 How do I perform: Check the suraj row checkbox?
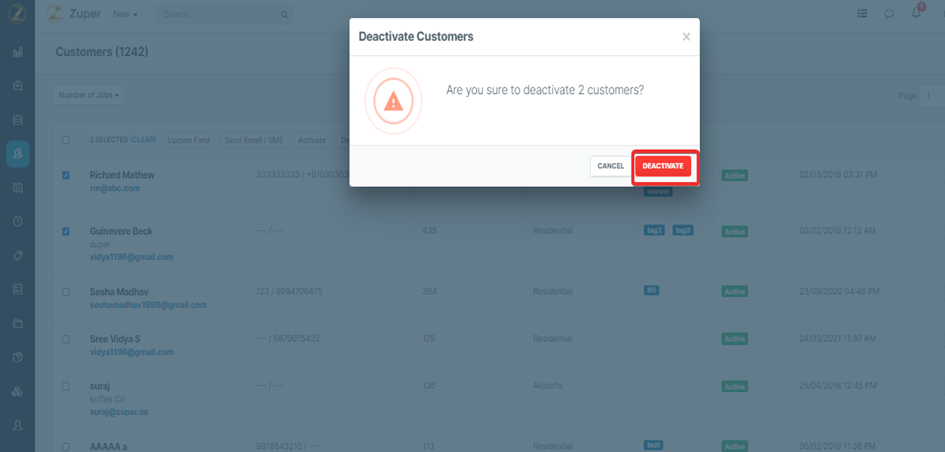66,386
